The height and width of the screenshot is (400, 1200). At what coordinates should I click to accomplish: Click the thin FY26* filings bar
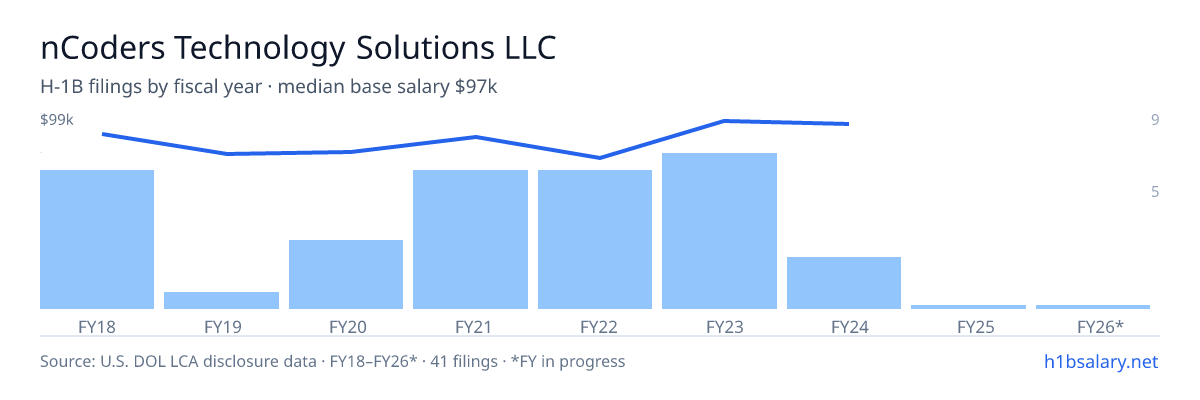pyautogui.click(x=1093, y=306)
